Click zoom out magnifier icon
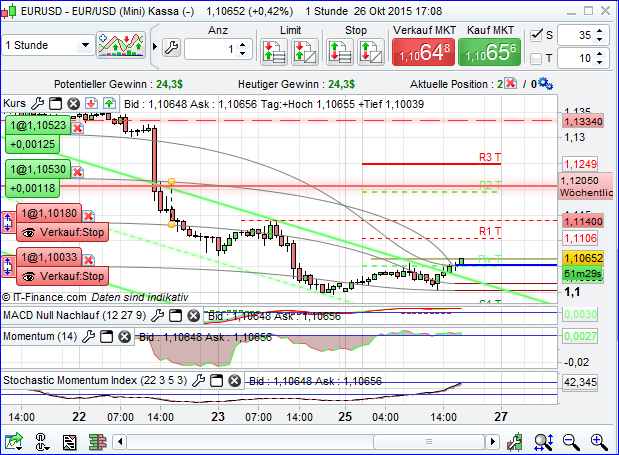The height and width of the screenshot is (455, 619). click(571, 441)
